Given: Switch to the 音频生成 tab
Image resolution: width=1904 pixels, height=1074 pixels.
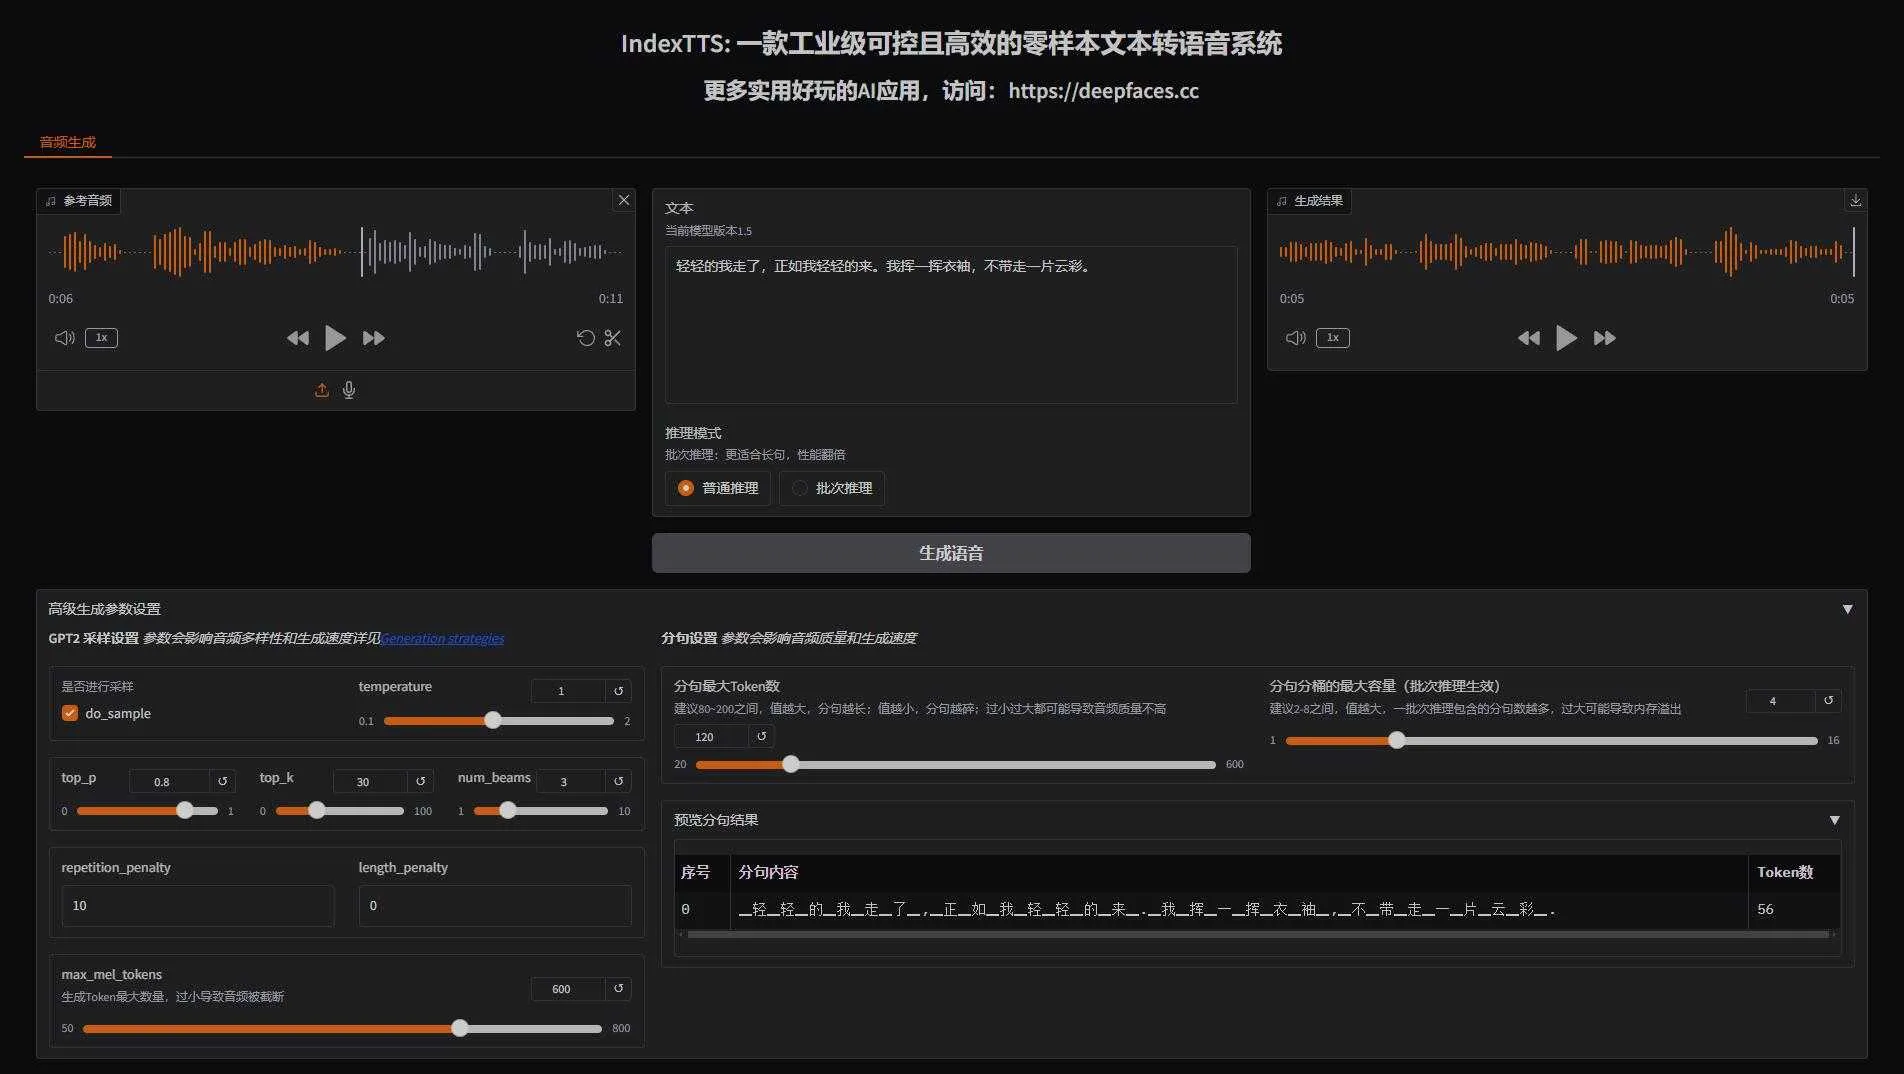Looking at the screenshot, I should click(68, 142).
